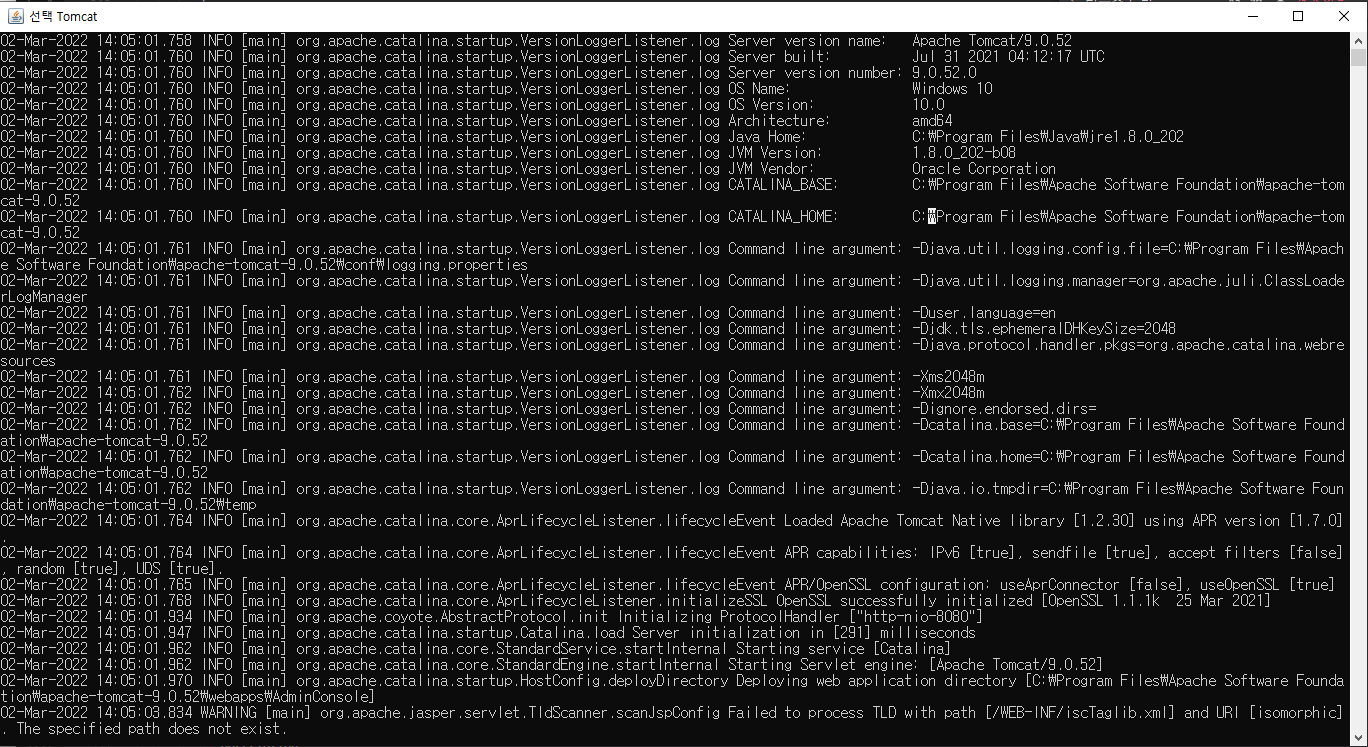Click the scrollbar up arrow
This screenshot has width=1368, height=747.
tap(1359, 40)
